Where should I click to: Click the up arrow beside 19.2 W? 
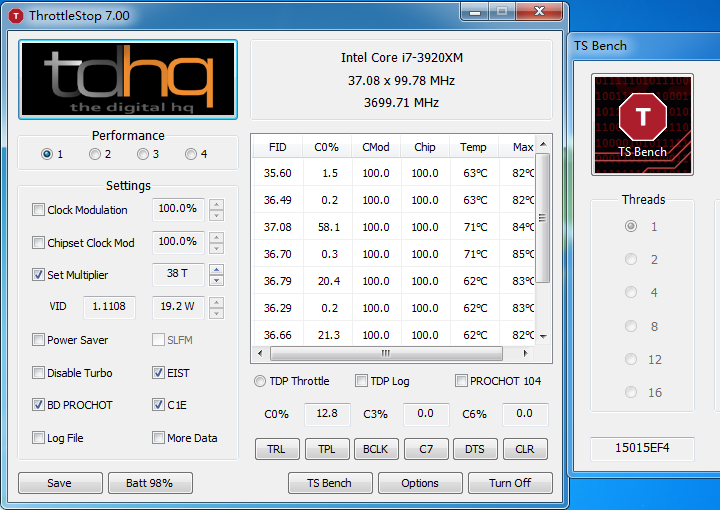click(216, 303)
